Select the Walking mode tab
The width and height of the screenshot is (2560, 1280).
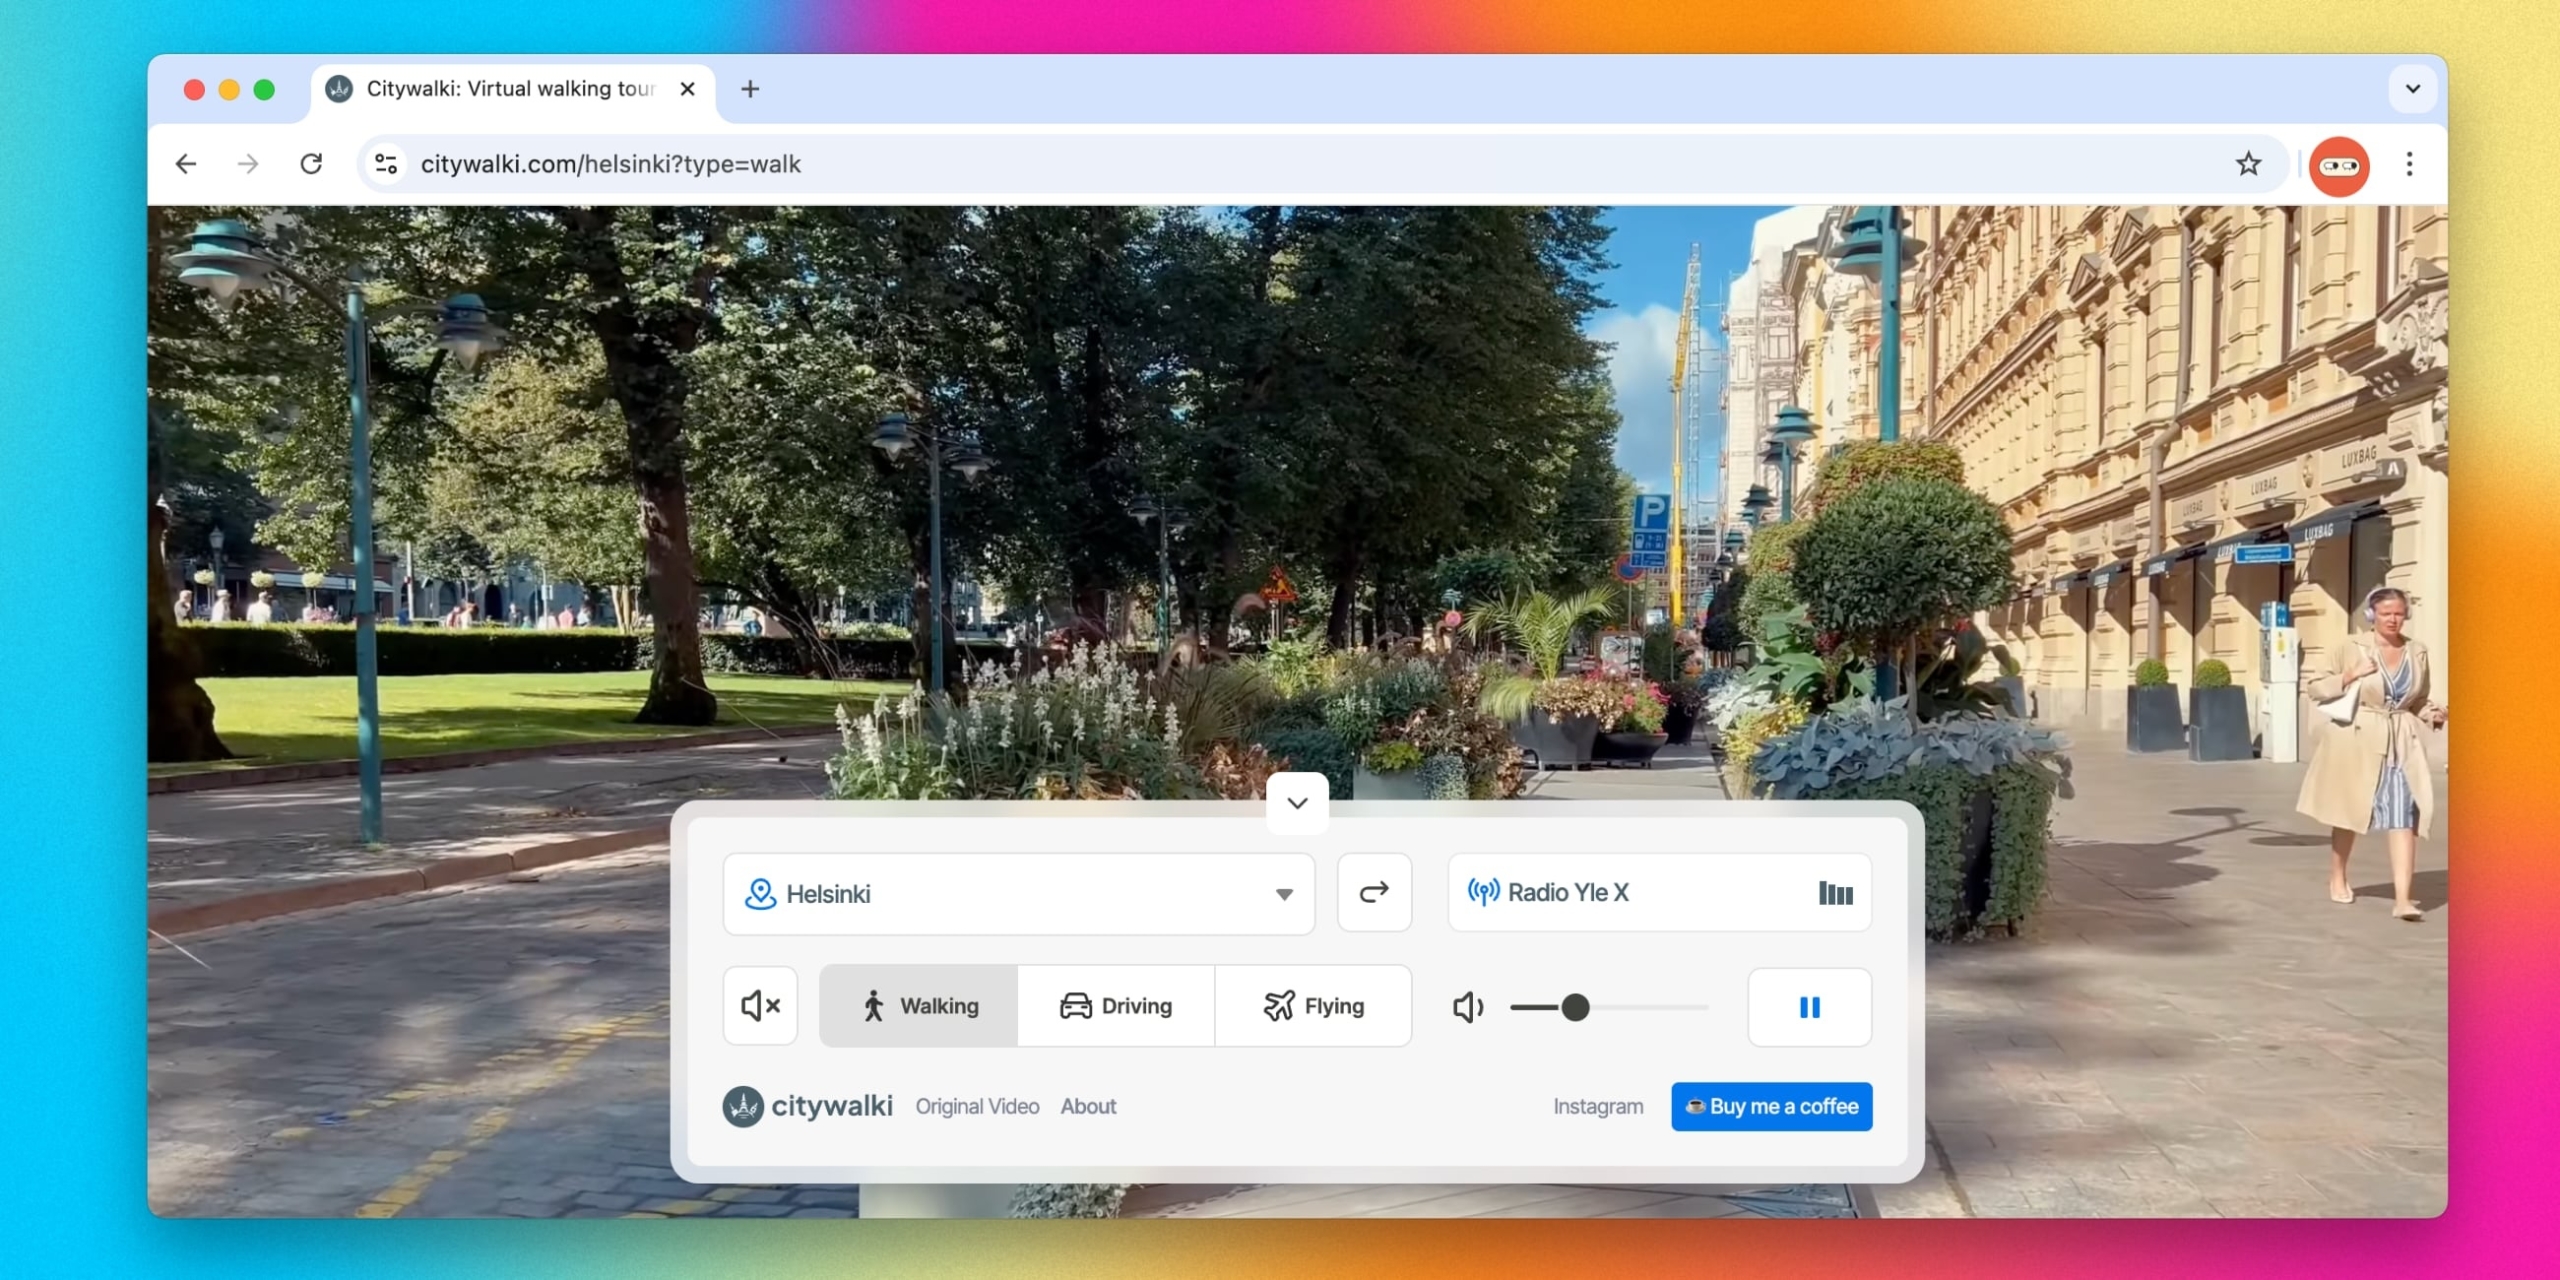pyautogui.click(x=919, y=1006)
